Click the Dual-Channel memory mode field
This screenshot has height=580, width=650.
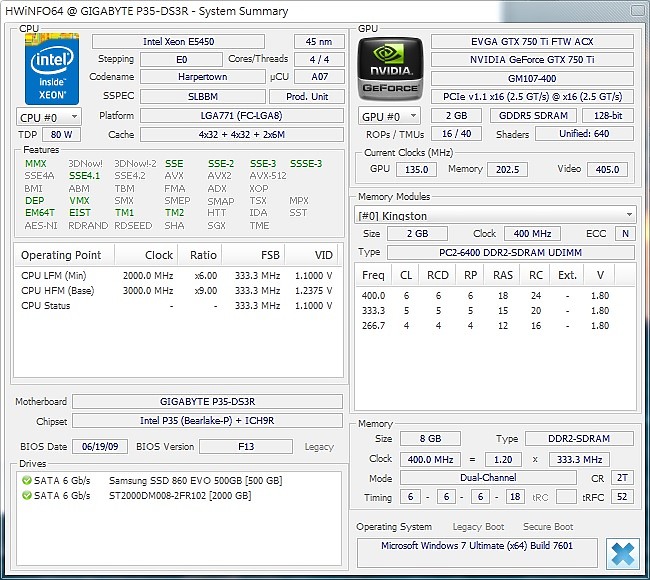pos(488,478)
